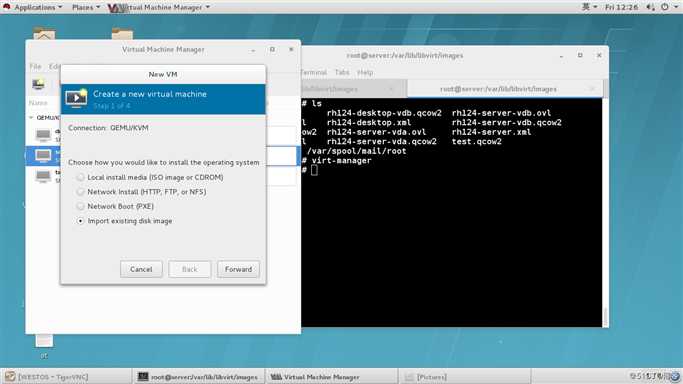Switch to Pictures taskbar item
This screenshot has width=683, height=384.
coord(464,377)
